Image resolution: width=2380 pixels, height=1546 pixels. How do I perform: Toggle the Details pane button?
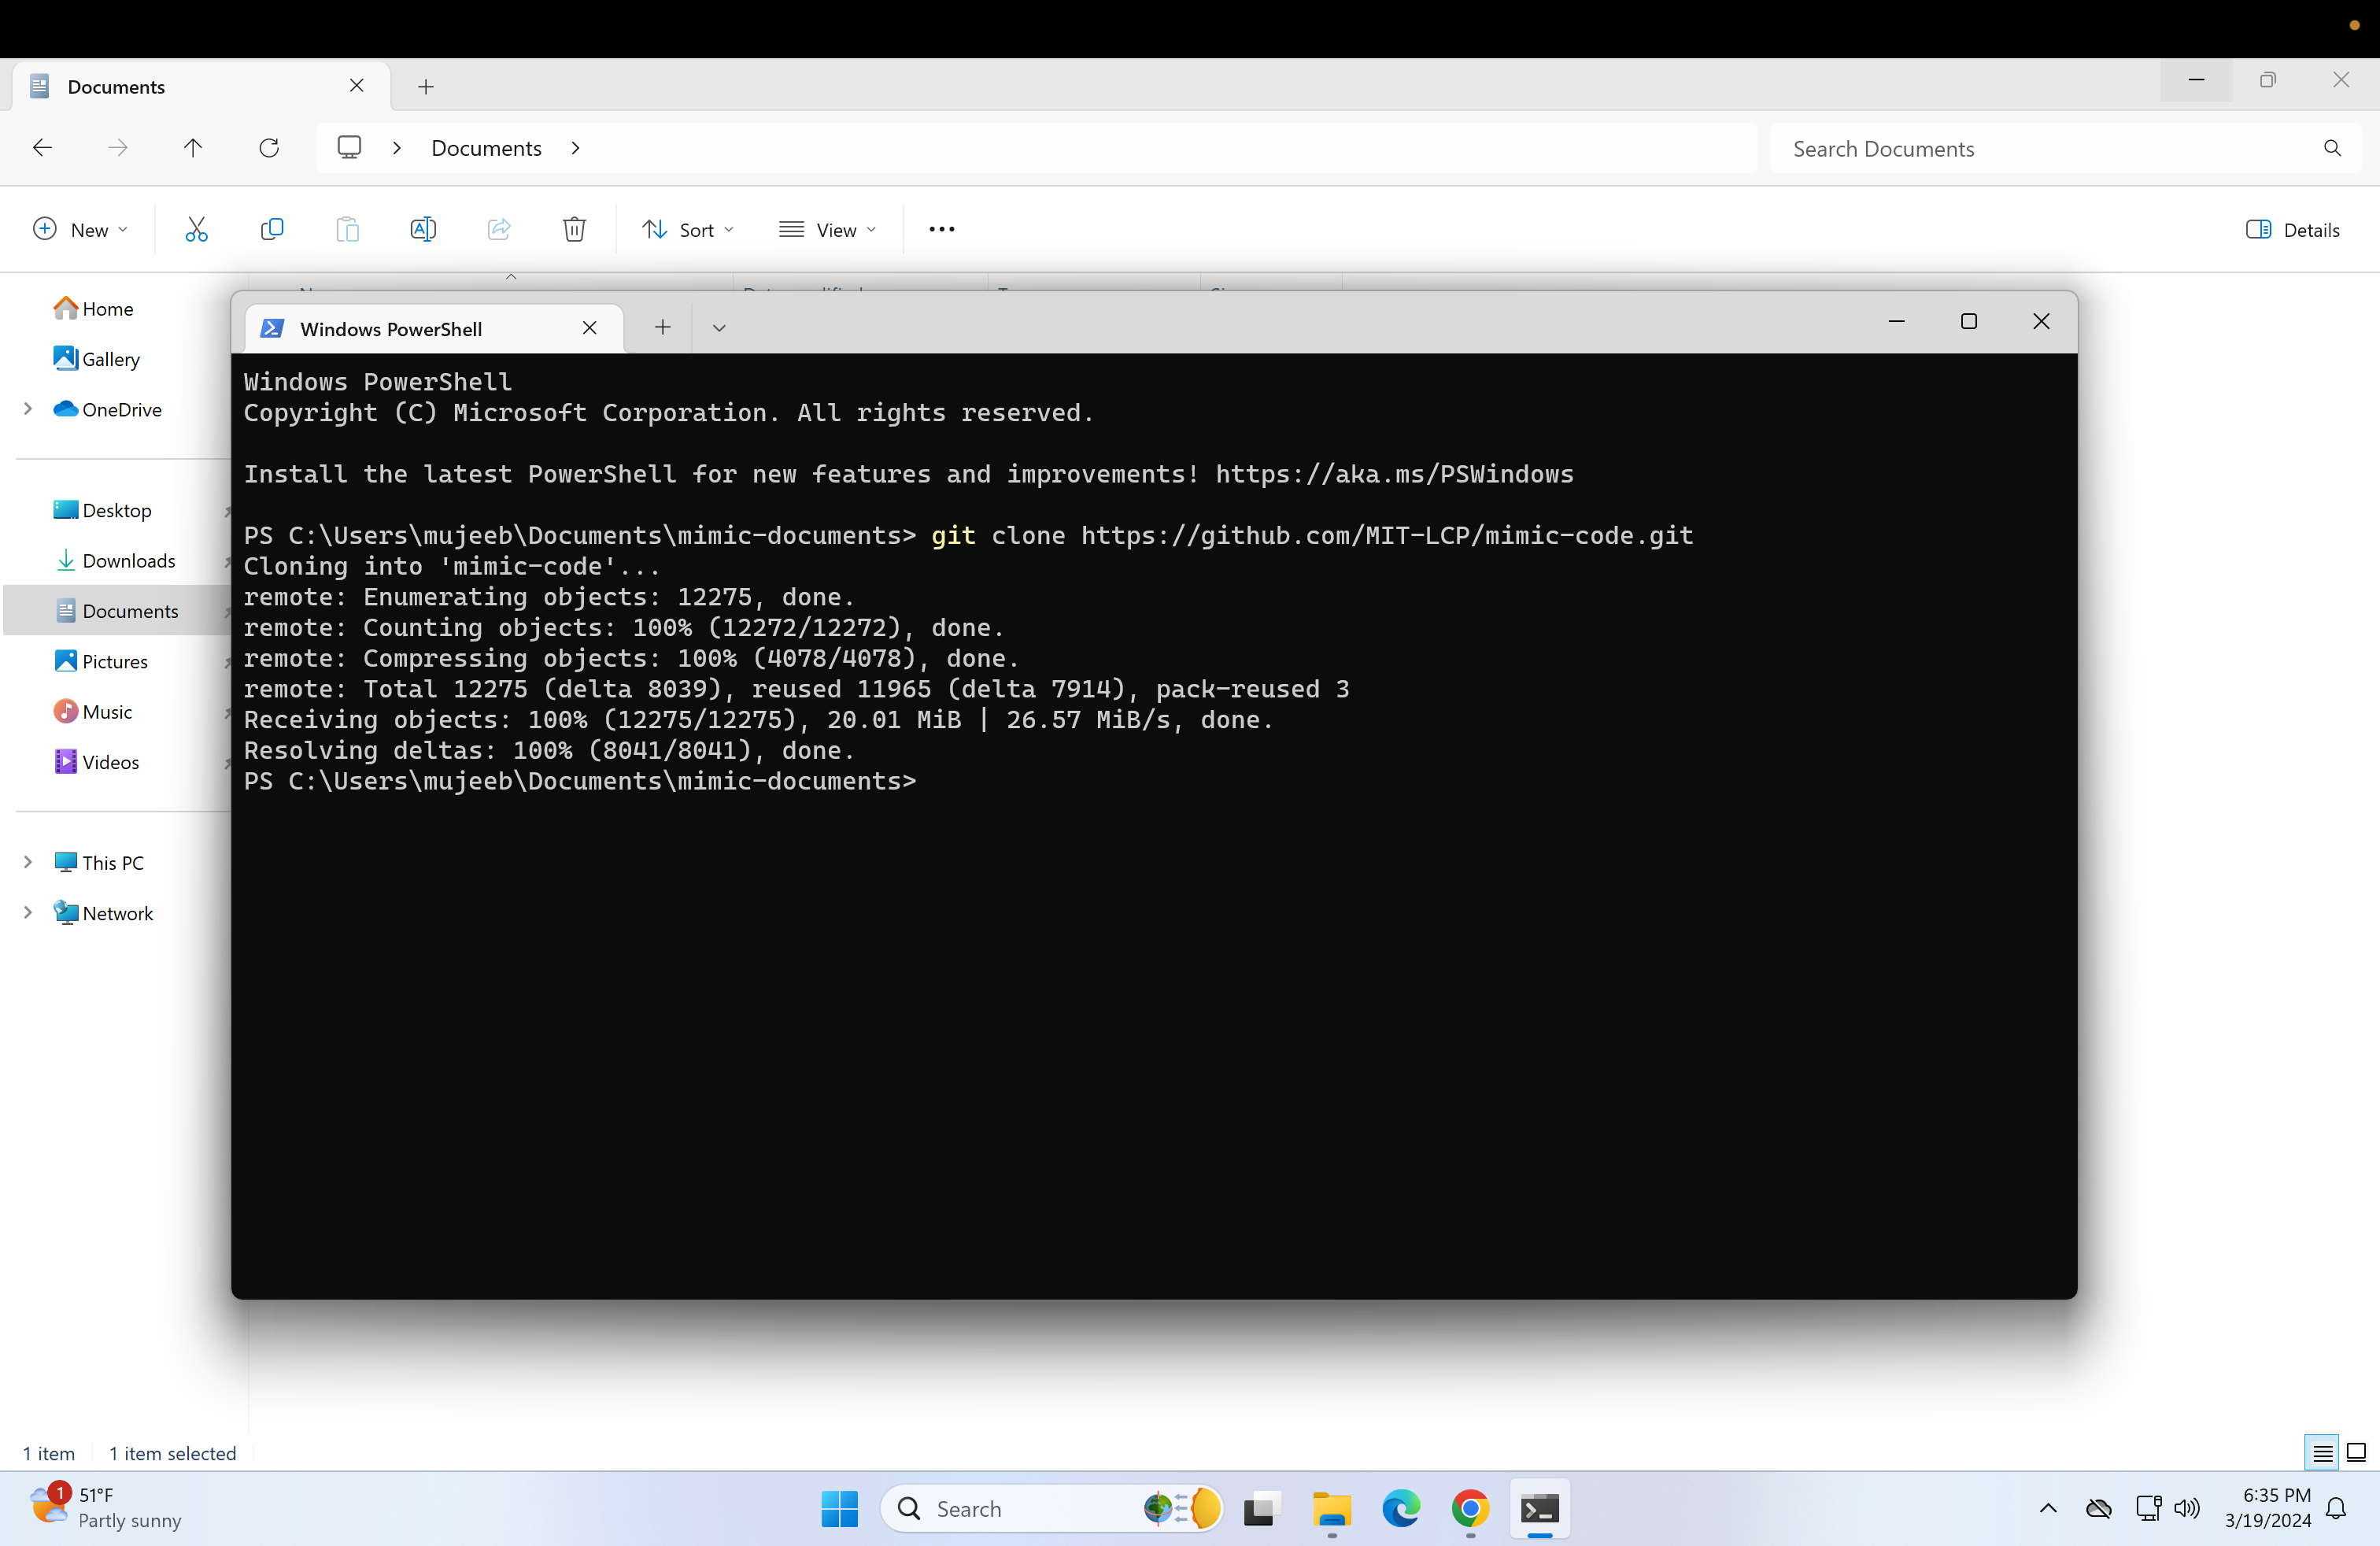[x=2292, y=230]
